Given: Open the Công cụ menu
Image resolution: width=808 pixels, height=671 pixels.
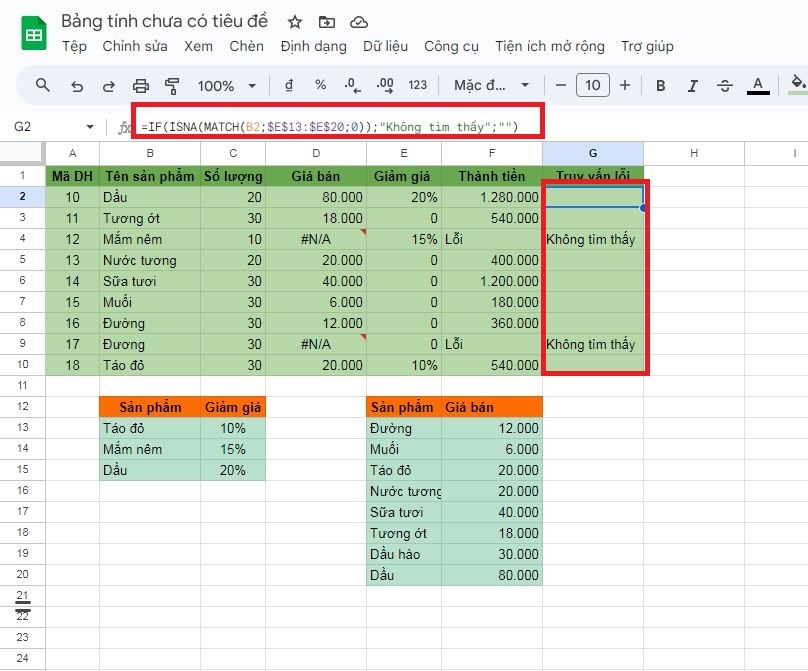Looking at the screenshot, I should coord(451,46).
